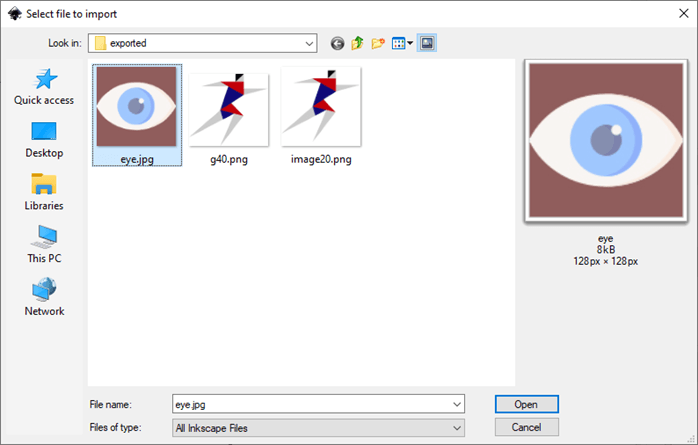Click the eye.jpg file name label
This screenshot has width=698, height=445.
(x=137, y=159)
